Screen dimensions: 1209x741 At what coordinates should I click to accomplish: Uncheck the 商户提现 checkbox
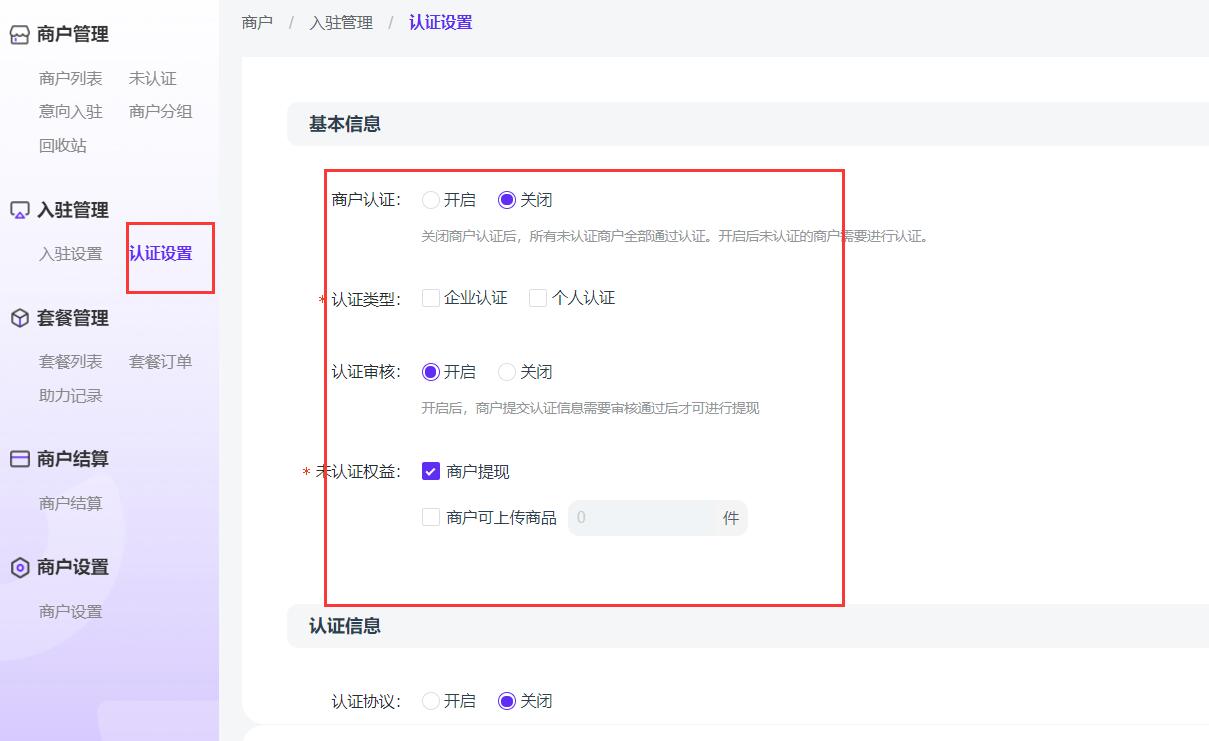(x=431, y=472)
